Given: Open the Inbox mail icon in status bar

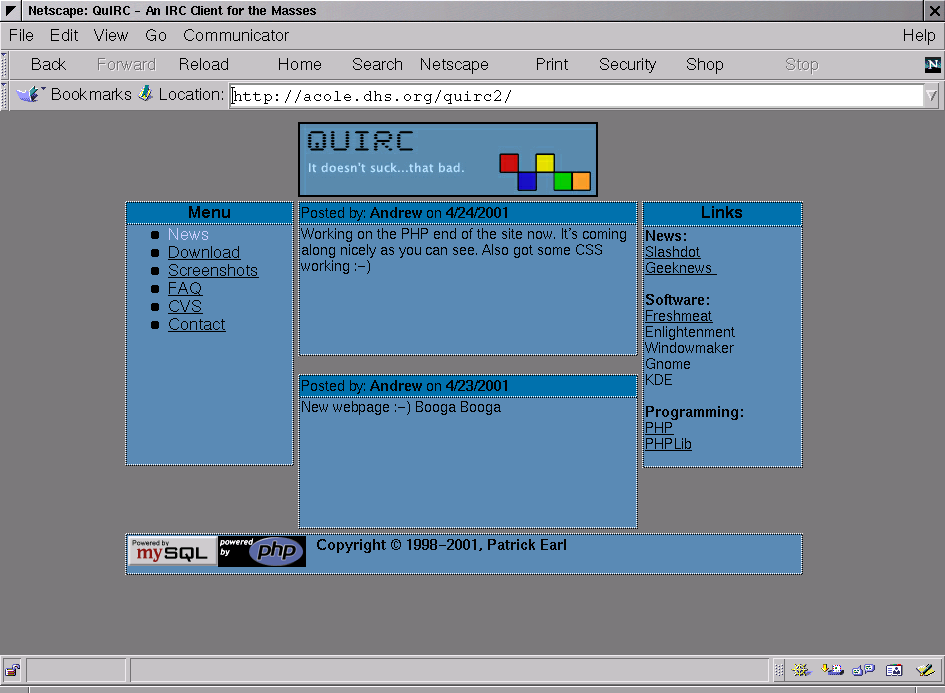Looking at the screenshot, I should pyautogui.click(x=832, y=670).
